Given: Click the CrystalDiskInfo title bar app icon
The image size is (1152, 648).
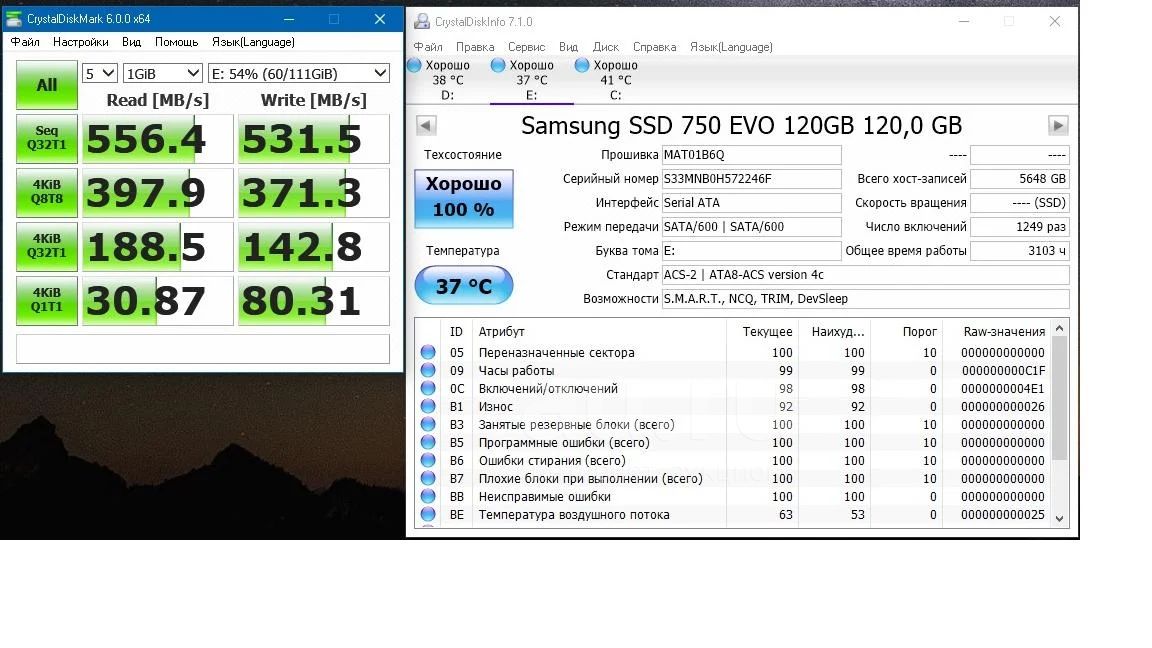Looking at the screenshot, I should coord(422,21).
